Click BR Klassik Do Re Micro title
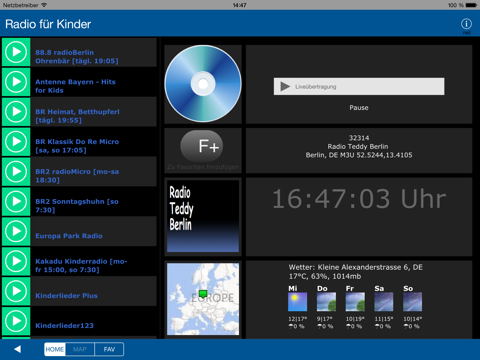Image resolution: width=480 pixels, height=360 pixels. (77, 146)
